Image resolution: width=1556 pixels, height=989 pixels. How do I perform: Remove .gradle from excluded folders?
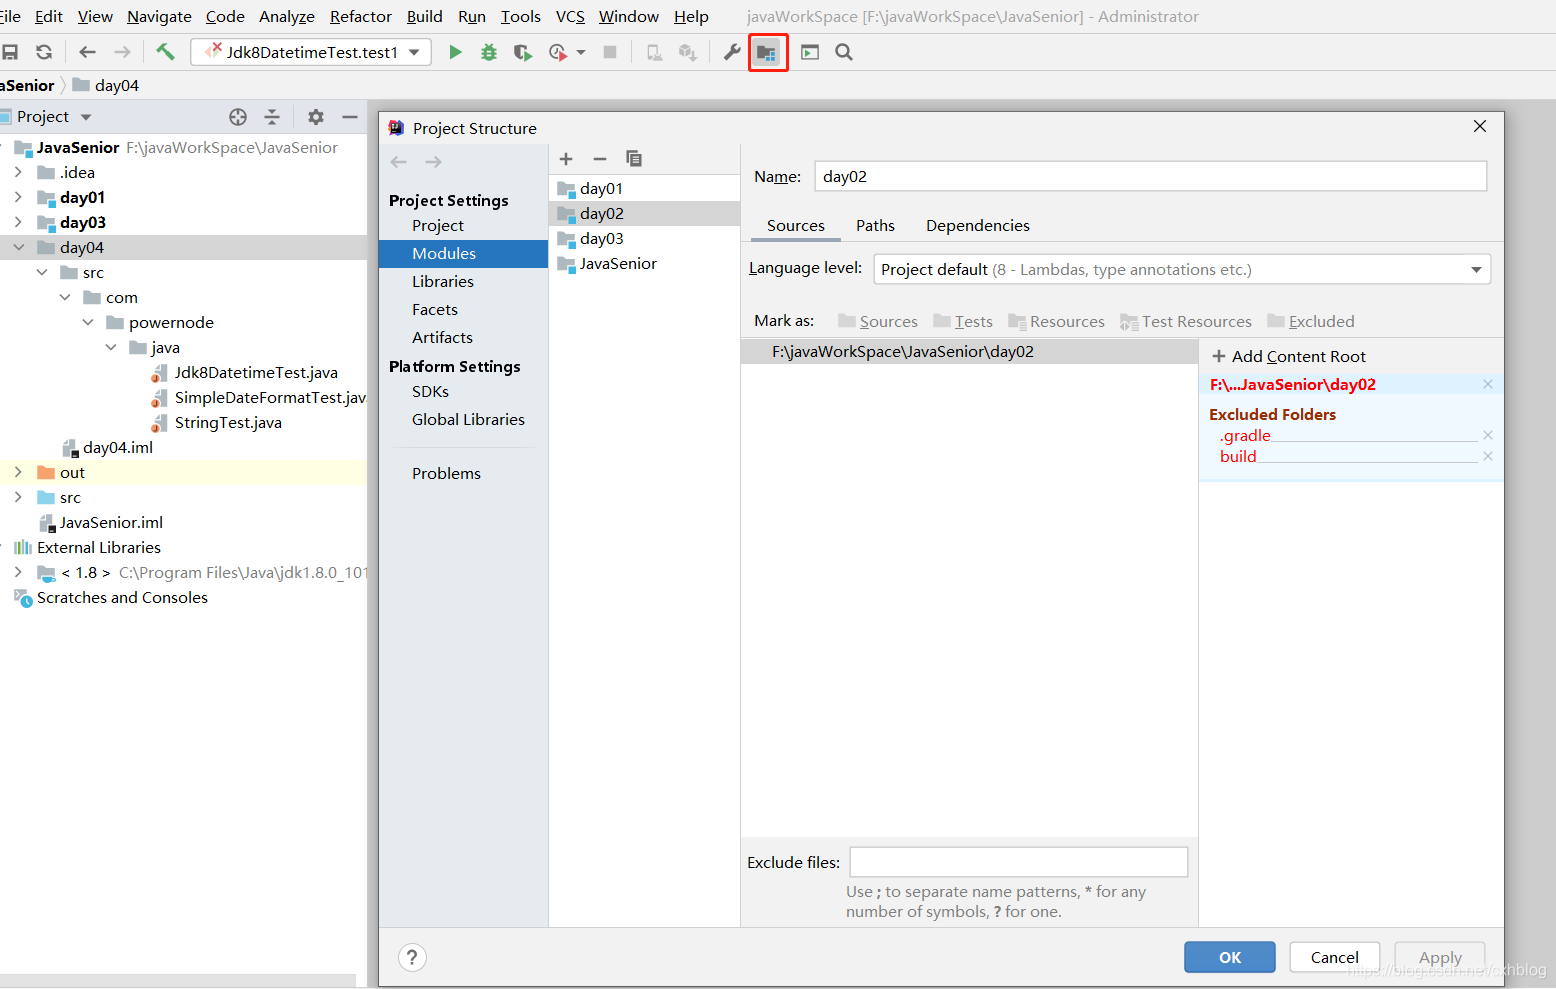tap(1488, 435)
